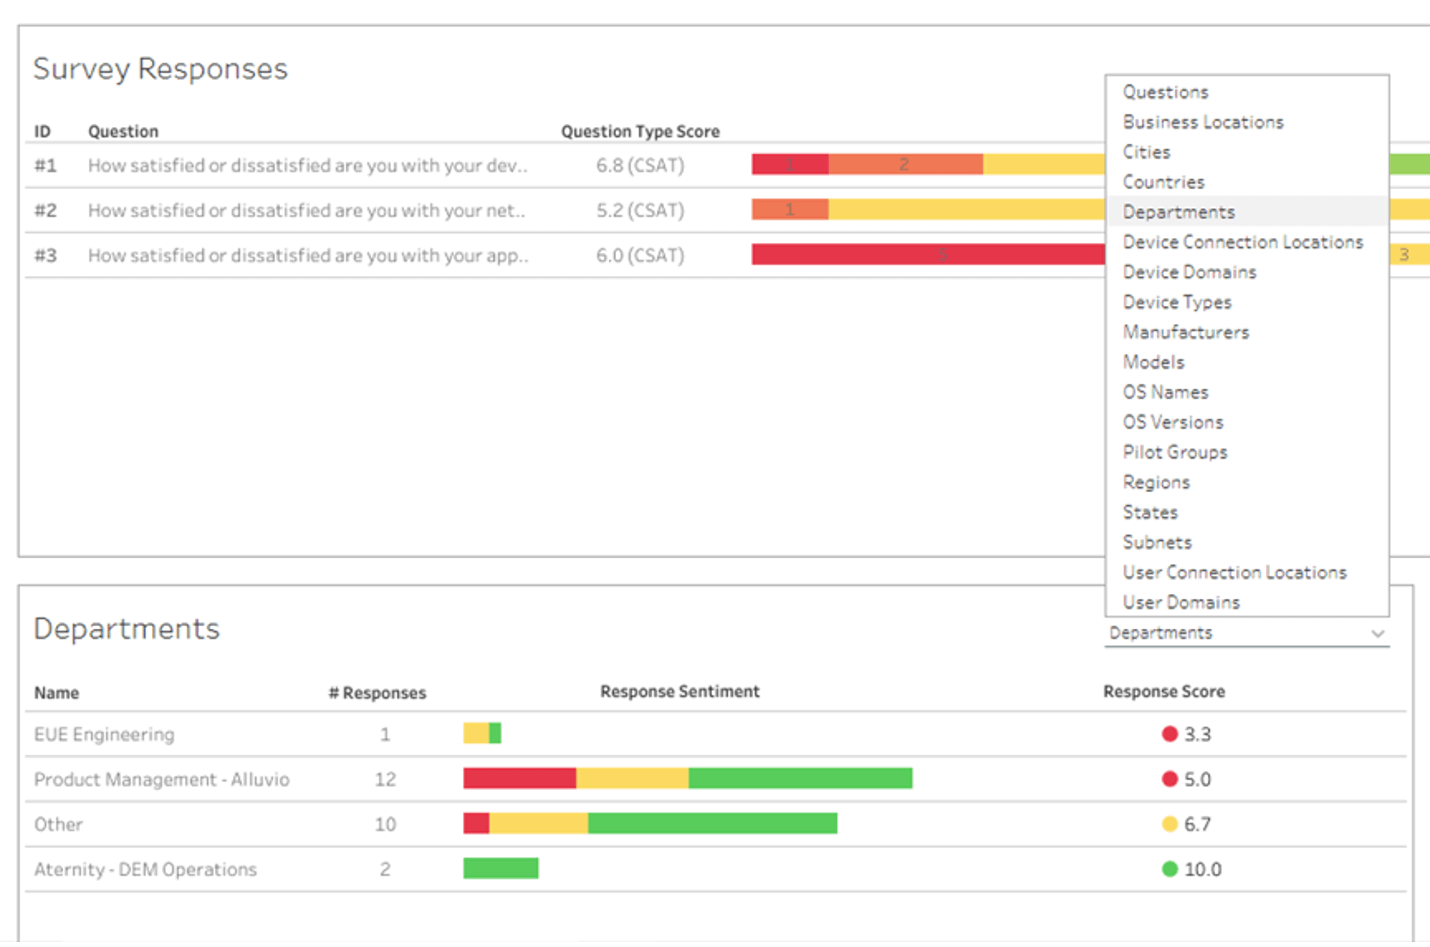Click the yellow score dot beside Other department
This screenshot has width=1430, height=947.
1169,823
